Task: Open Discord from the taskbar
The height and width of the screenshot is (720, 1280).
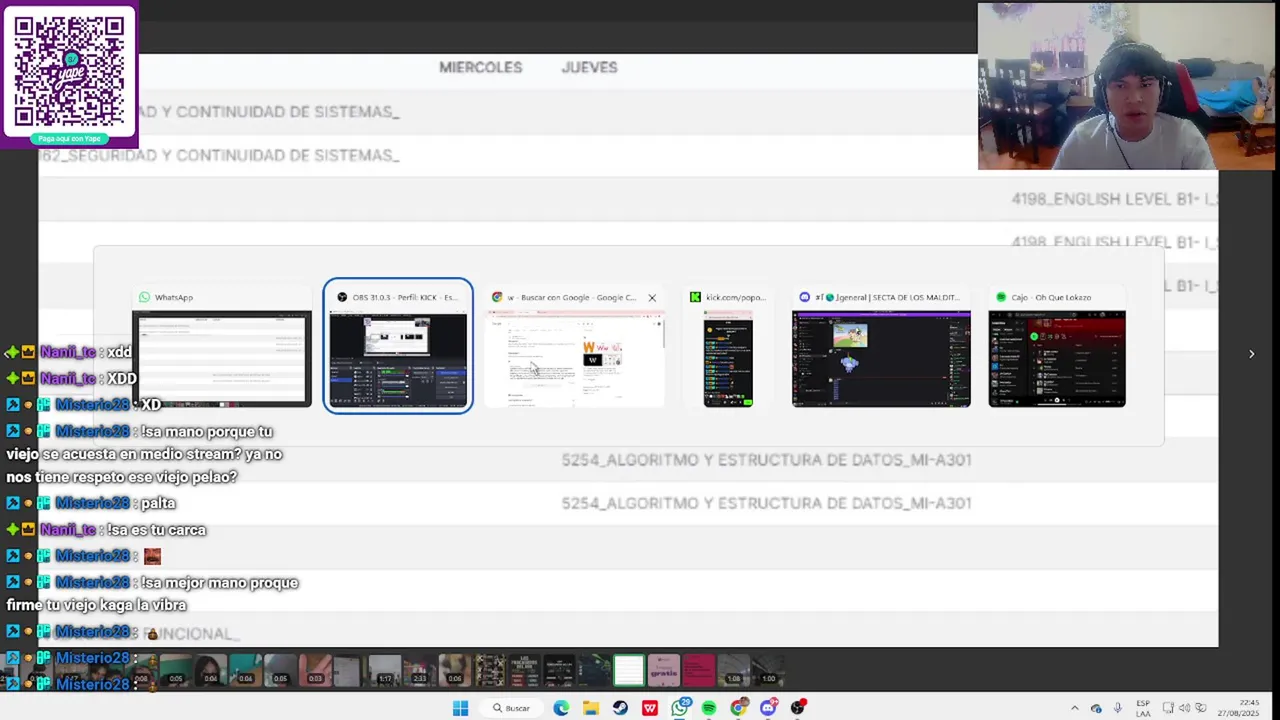Action: pyautogui.click(x=768, y=708)
